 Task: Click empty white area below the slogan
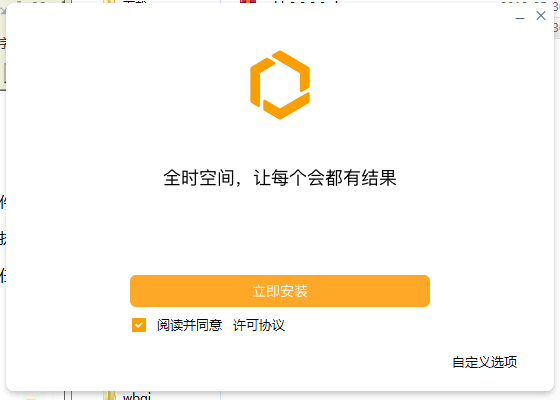pos(280,229)
